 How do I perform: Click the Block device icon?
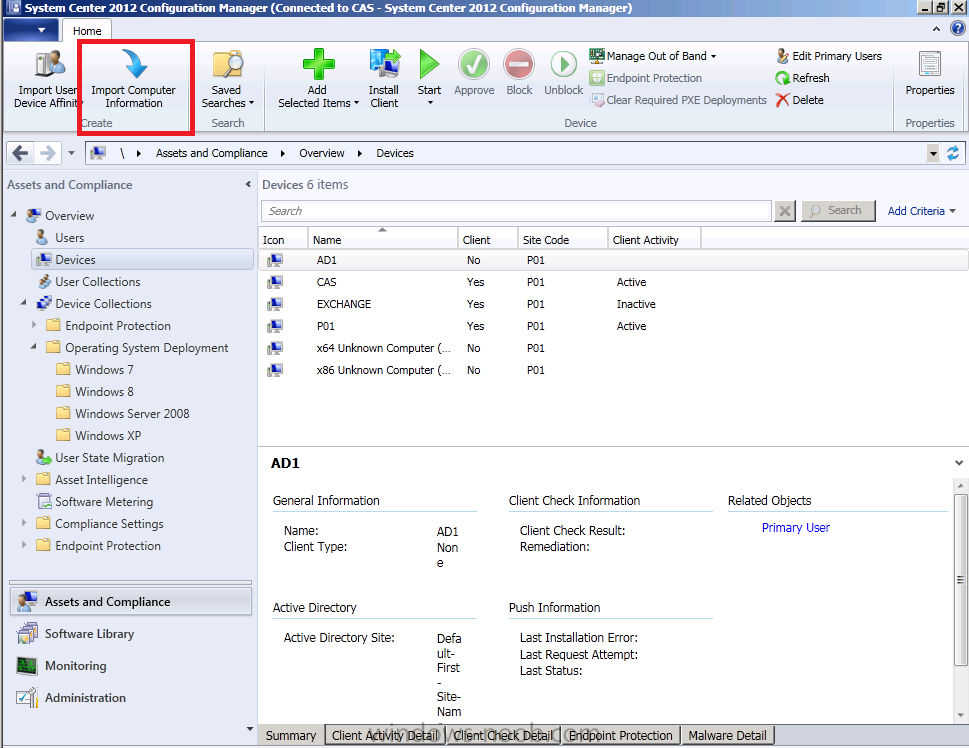pos(519,64)
